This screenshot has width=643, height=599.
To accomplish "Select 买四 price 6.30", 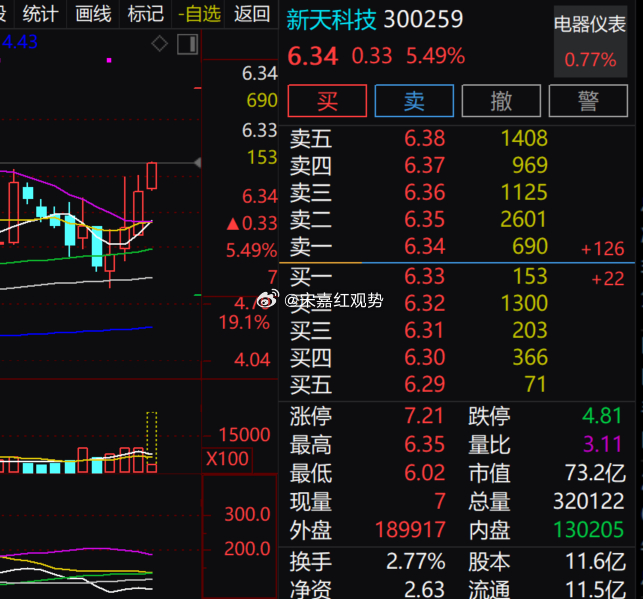I will coord(424,358).
